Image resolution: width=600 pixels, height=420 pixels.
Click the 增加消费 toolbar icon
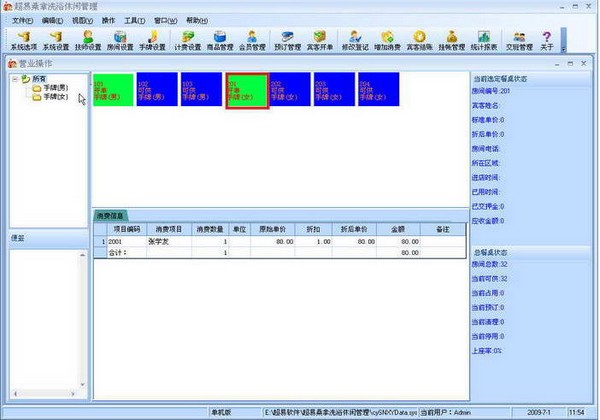[x=387, y=40]
